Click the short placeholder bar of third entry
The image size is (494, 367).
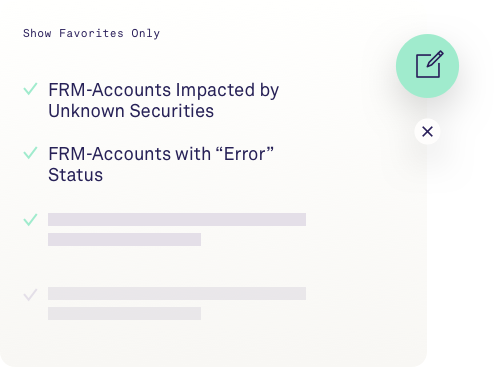click(x=124, y=239)
